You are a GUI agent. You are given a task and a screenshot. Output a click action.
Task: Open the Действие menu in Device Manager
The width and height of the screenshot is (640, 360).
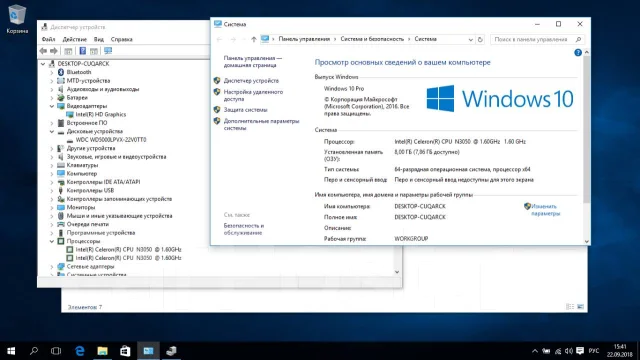click(74, 40)
